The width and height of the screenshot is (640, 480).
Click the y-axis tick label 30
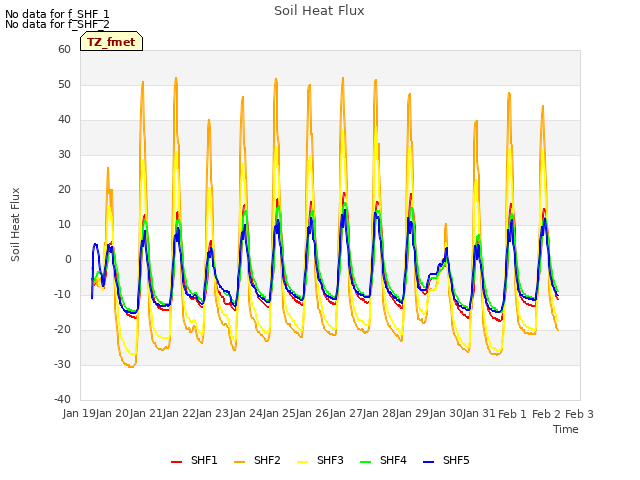click(64, 154)
